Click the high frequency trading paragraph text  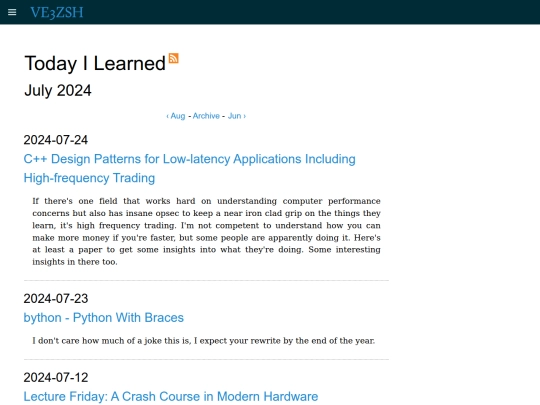206,231
